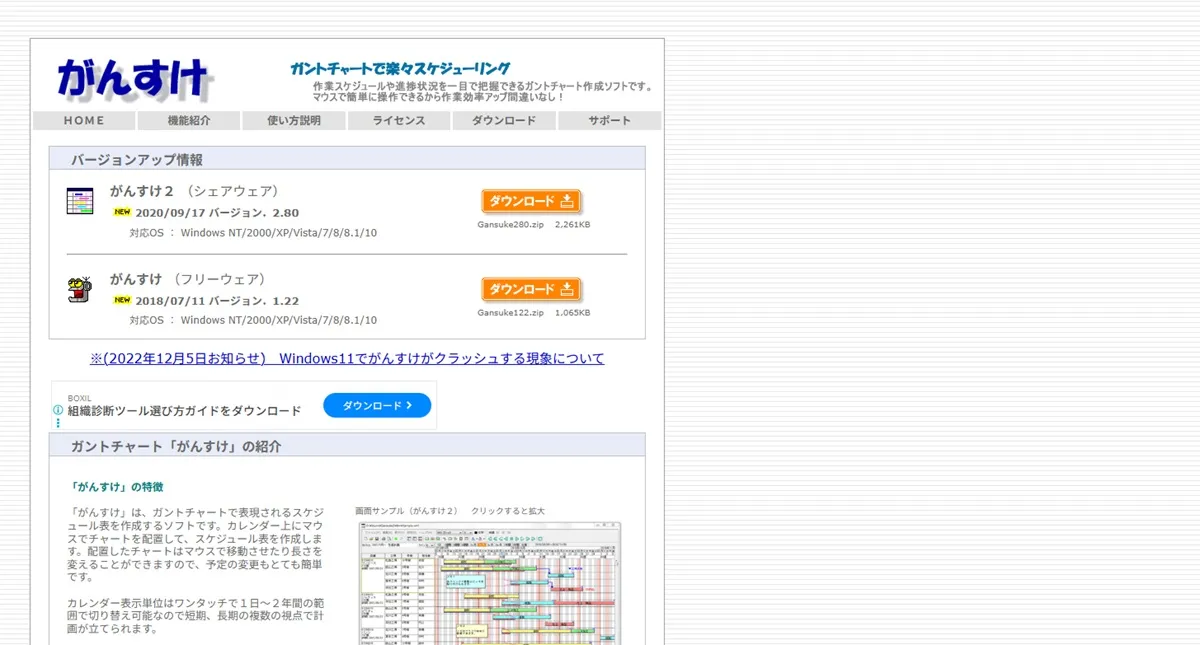Image resolution: width=1200 pixels, height=645 pixels.
Task: Click the ガントチャート「がんすけ」の紹介 header
Action: (x=347, y=446)
